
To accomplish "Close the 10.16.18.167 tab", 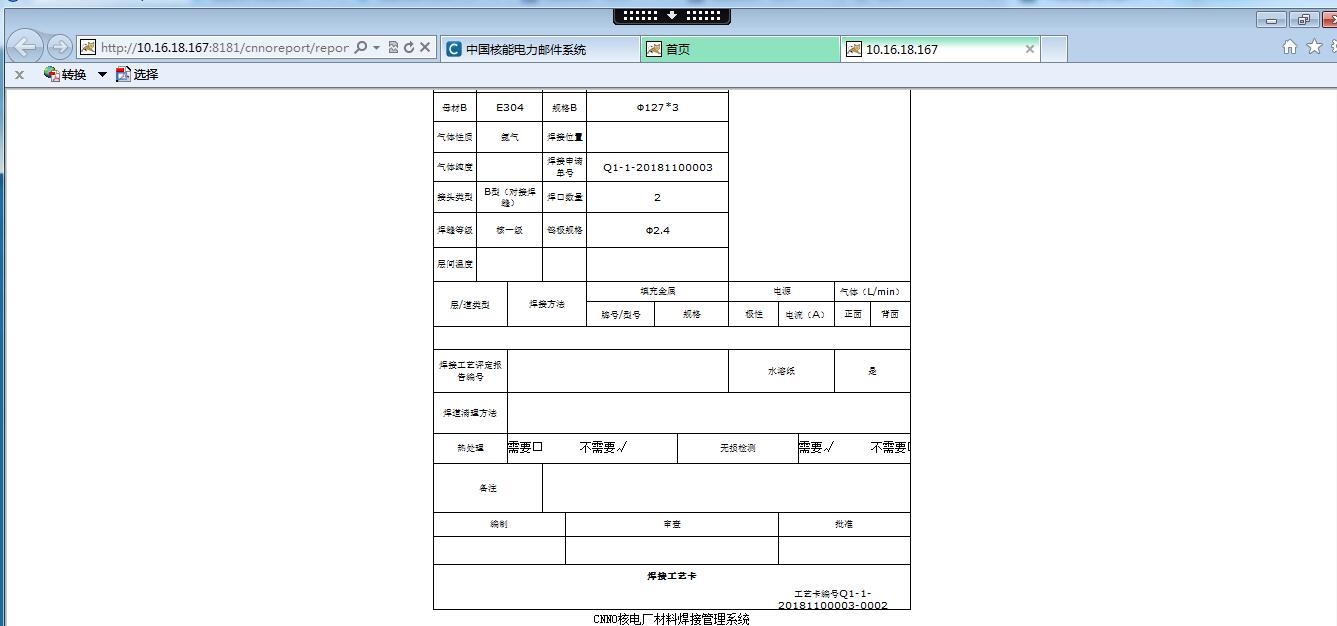I will [1029, 48].
